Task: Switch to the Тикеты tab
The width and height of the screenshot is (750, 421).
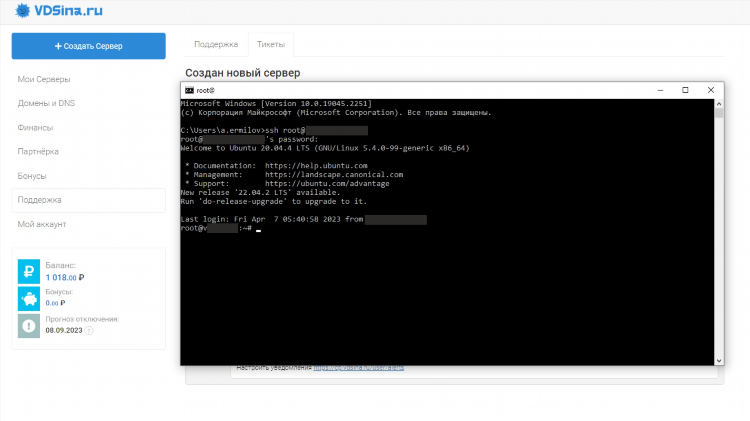Action: pos(271,44)
